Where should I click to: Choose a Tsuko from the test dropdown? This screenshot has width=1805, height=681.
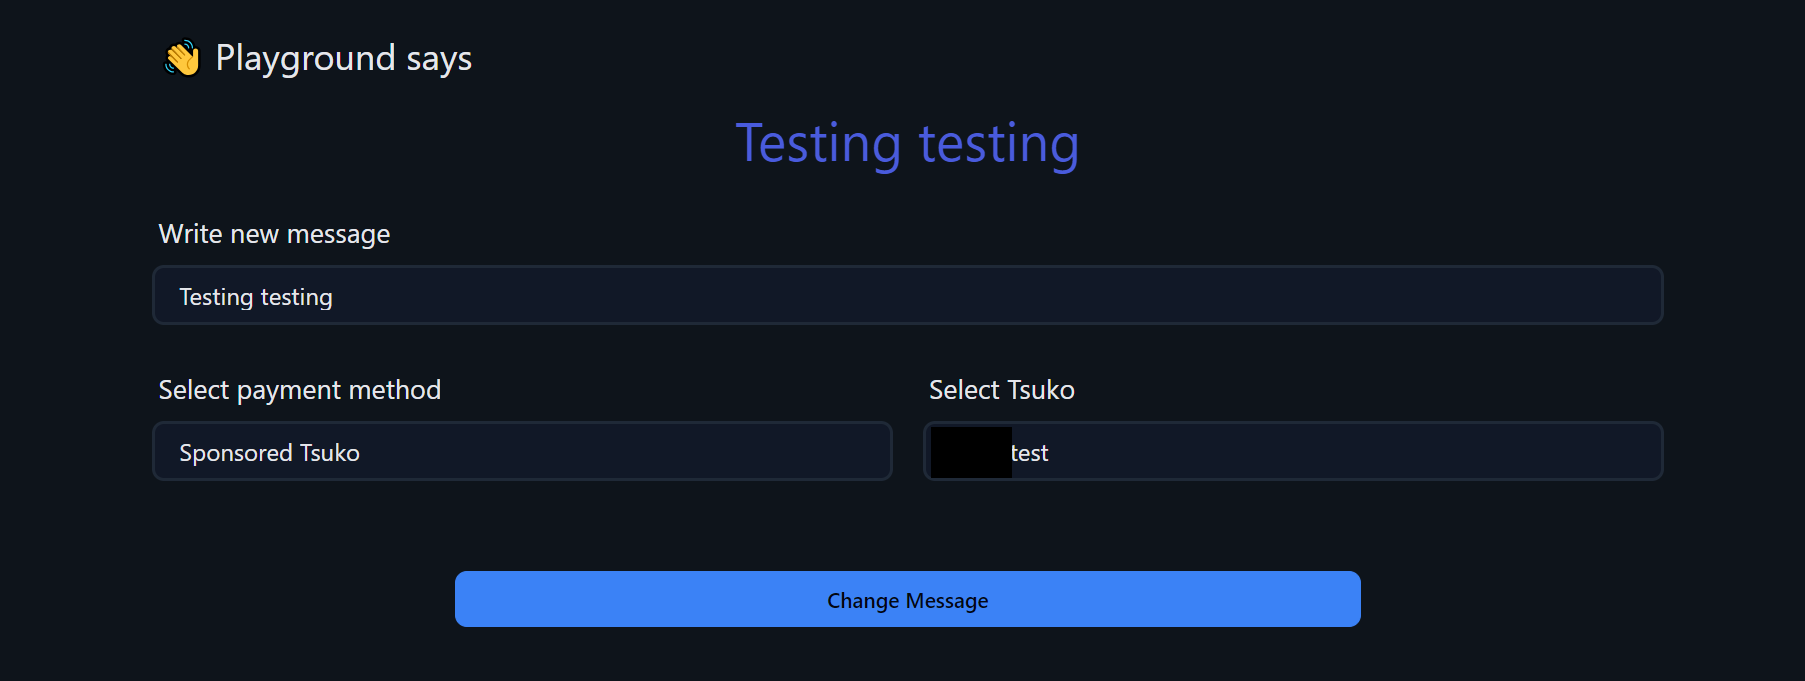pyautogui.click(x=1292, y=451)
